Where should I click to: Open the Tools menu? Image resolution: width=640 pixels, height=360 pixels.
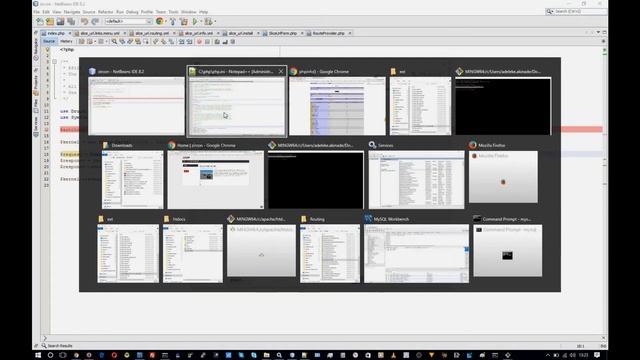coord(173,12)
